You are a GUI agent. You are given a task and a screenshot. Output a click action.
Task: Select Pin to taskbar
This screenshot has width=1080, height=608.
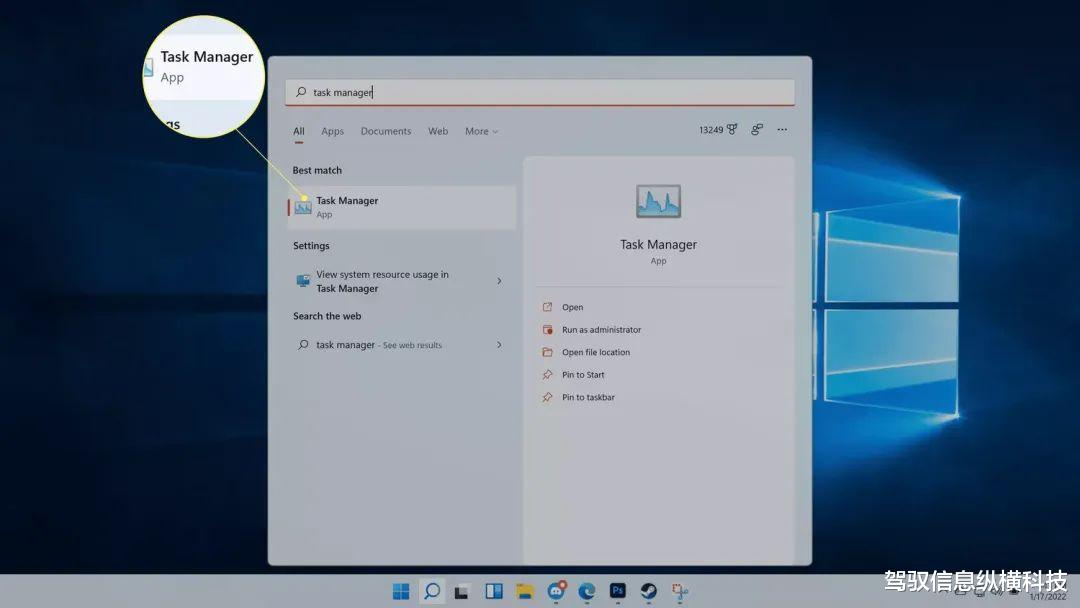pos(589,397)
